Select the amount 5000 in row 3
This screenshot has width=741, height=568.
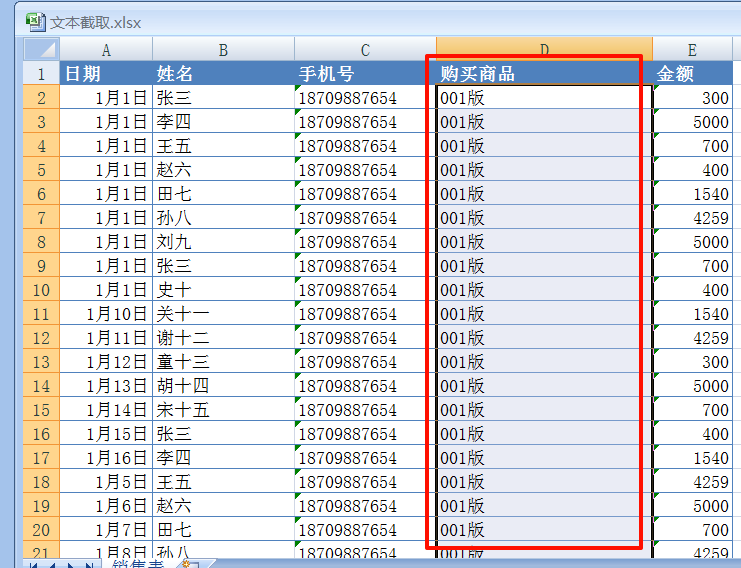692,121
